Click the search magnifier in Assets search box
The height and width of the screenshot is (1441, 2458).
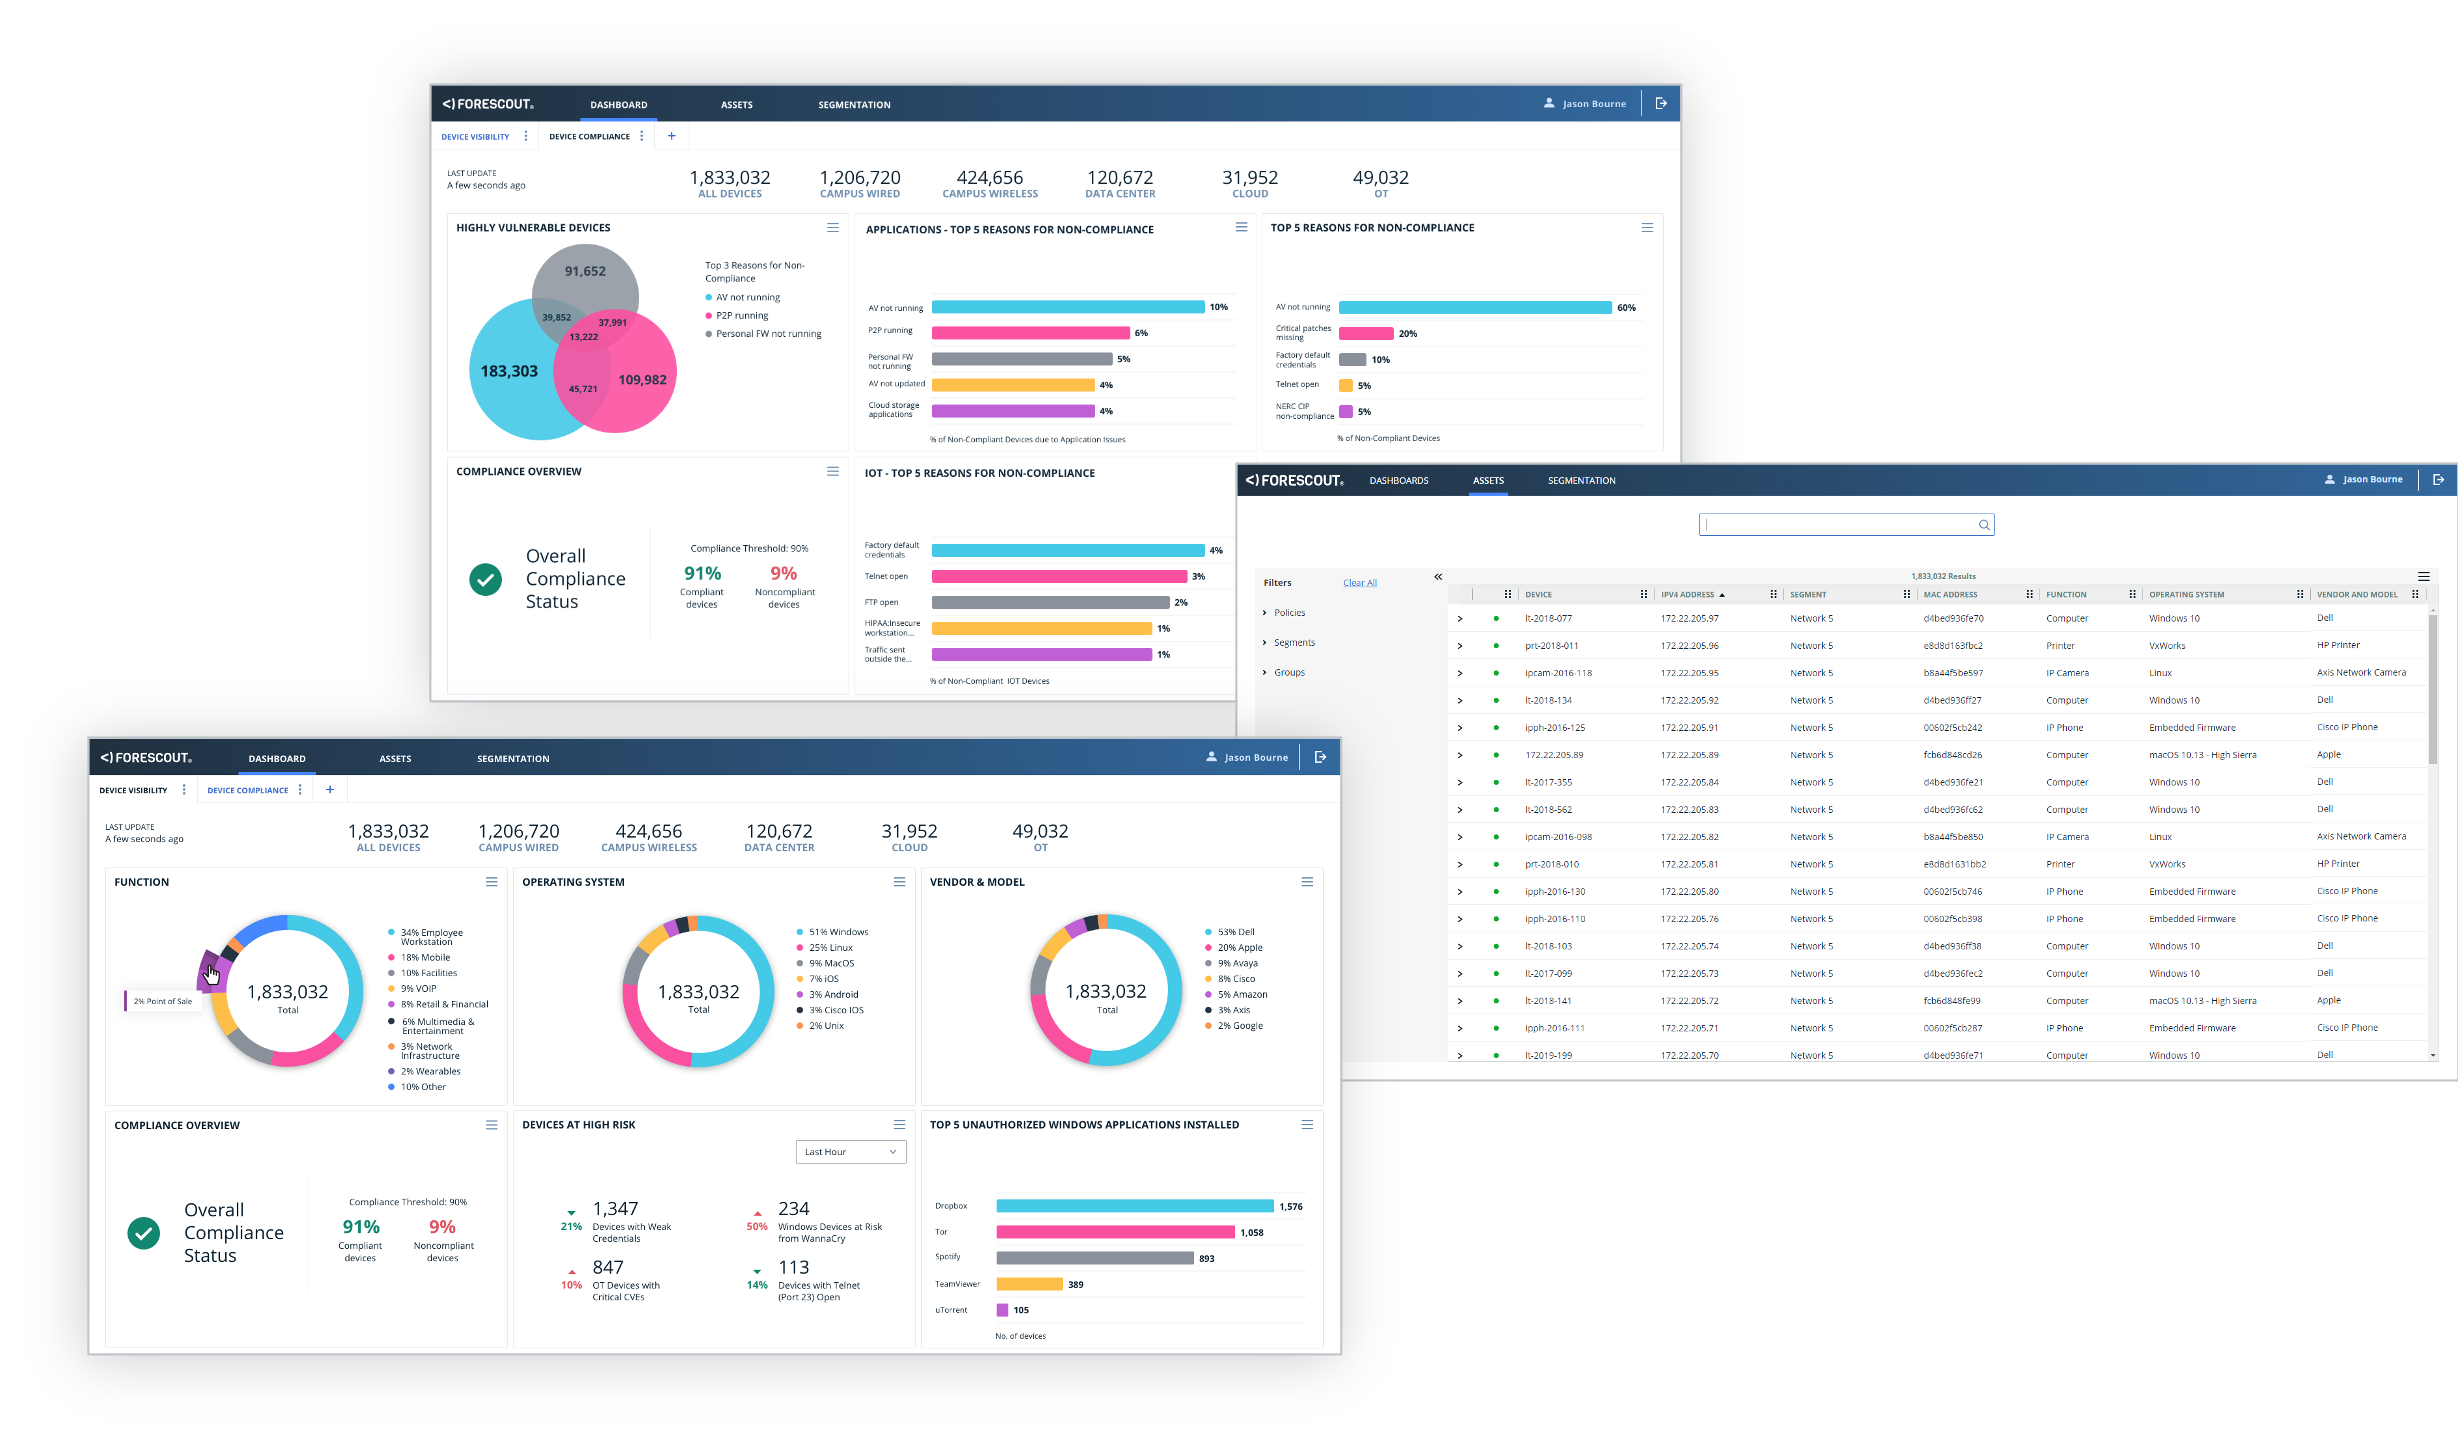[1984, 525]
